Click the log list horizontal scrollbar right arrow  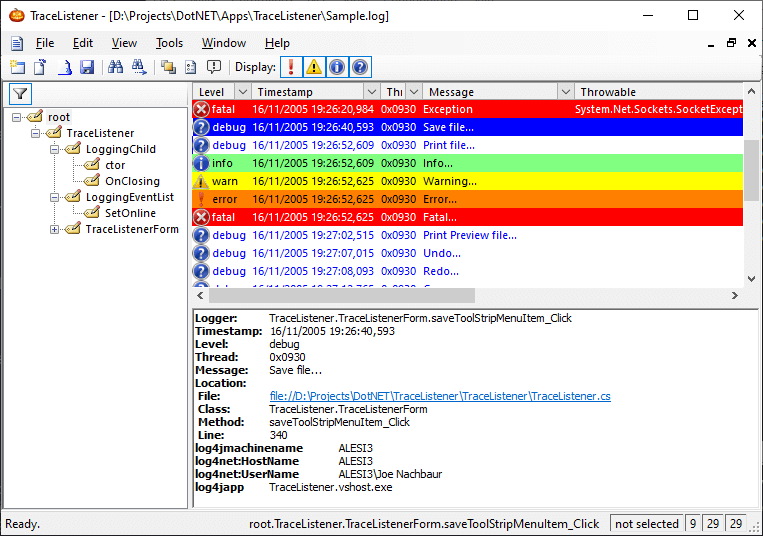pyautogui.click(x=735, y=296)
